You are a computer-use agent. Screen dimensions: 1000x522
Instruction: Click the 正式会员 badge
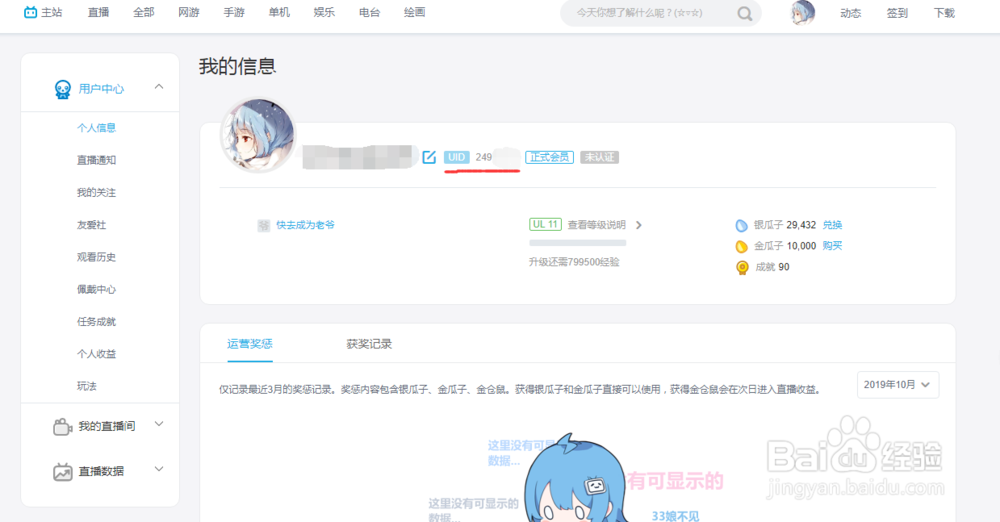point(549,157)
